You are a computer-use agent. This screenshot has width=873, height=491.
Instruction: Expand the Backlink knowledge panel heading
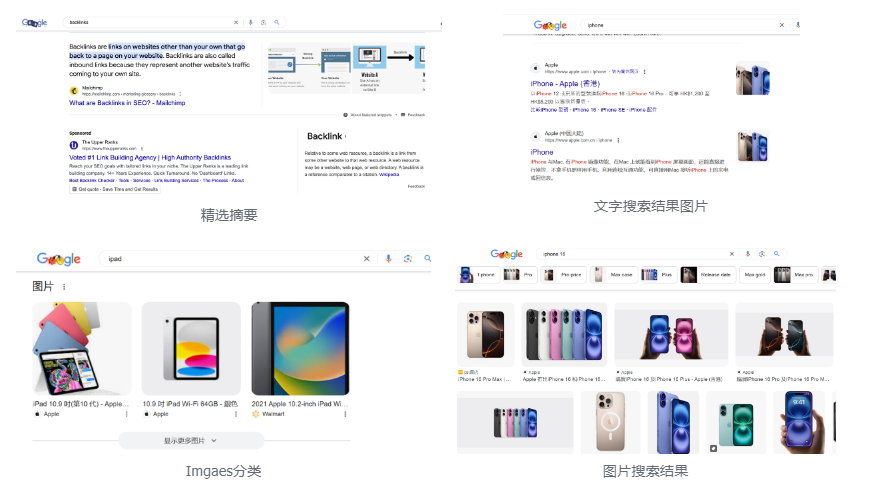pyautogui.click(x=327, y=136)
